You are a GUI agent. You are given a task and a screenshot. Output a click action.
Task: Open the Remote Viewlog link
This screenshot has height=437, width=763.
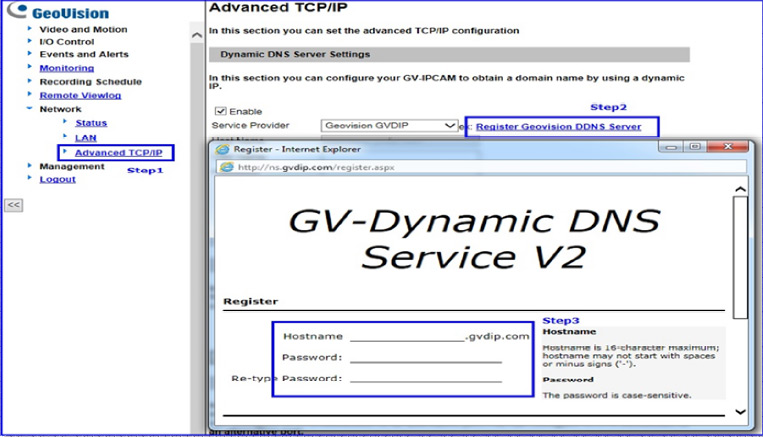pyautogui.click(x=80, y=95)
